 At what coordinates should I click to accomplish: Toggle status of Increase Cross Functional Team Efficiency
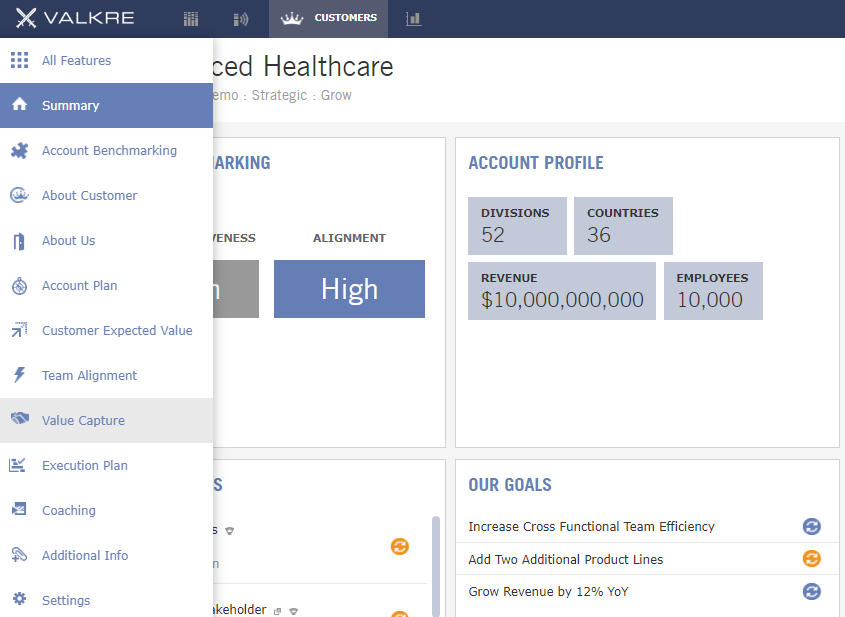[x=811, y=526]
